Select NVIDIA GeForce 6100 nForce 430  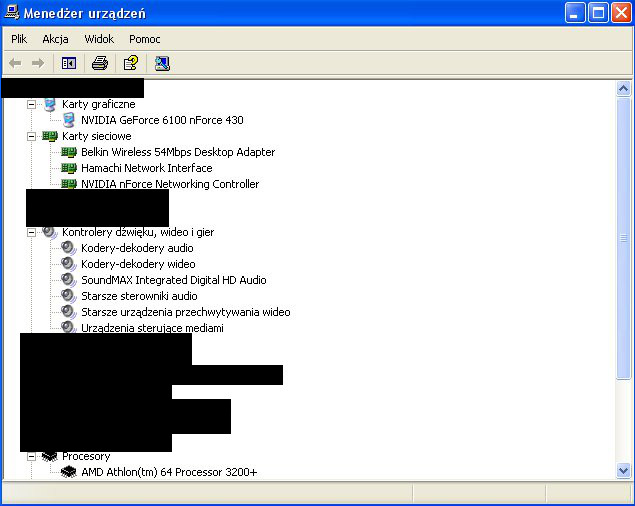pyautogui.click(x=162, y=120)
